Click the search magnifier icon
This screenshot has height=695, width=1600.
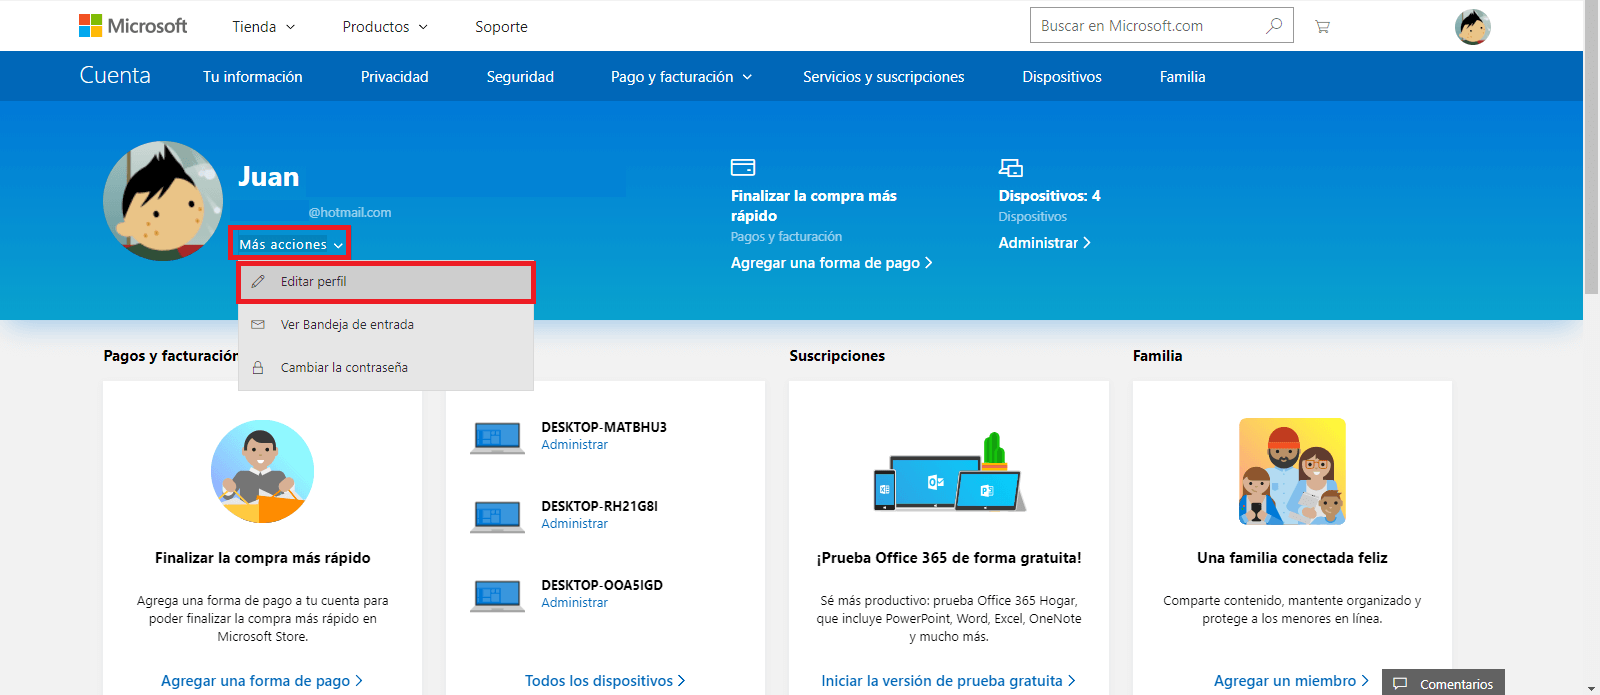(x=1274, y=25)
